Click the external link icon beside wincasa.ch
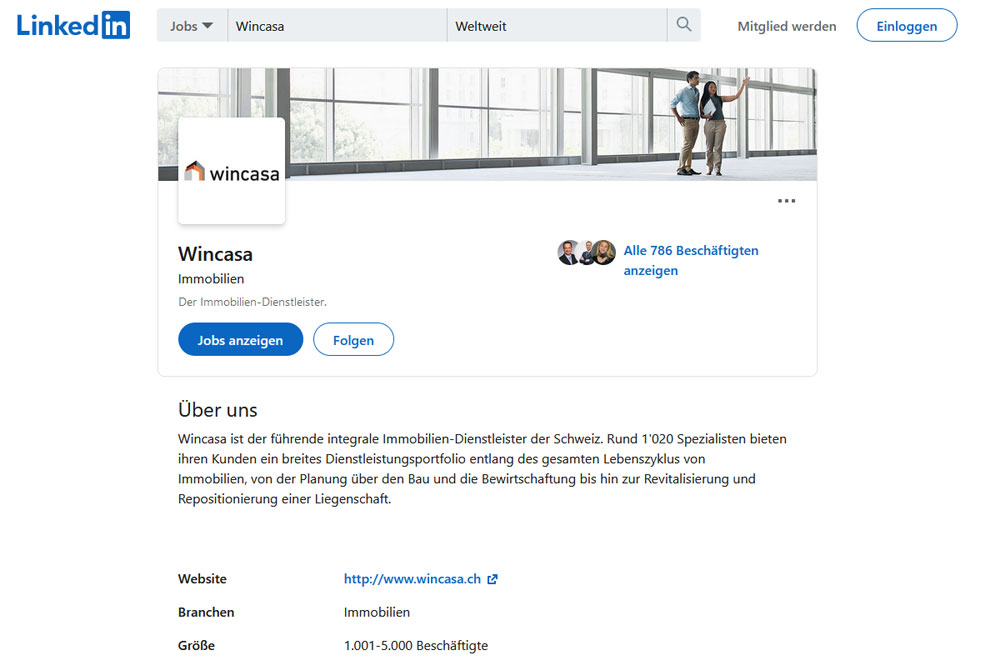Image resolution: width=1000 pixels, height=665 pixels. coord(492,579)
